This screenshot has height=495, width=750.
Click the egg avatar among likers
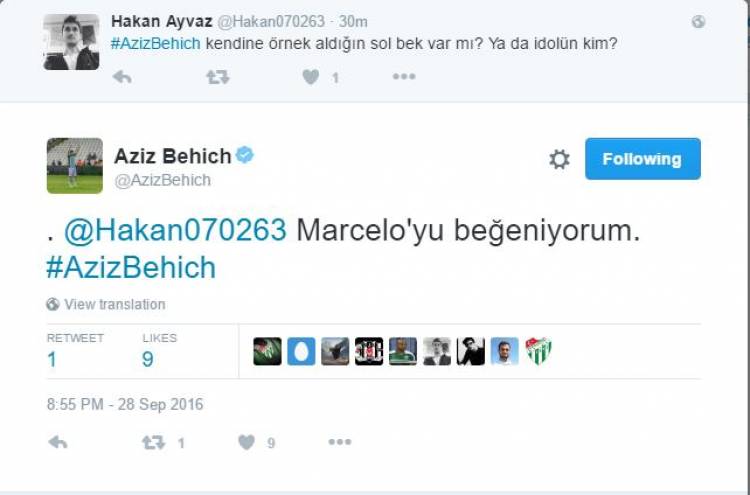click(301, 351)
